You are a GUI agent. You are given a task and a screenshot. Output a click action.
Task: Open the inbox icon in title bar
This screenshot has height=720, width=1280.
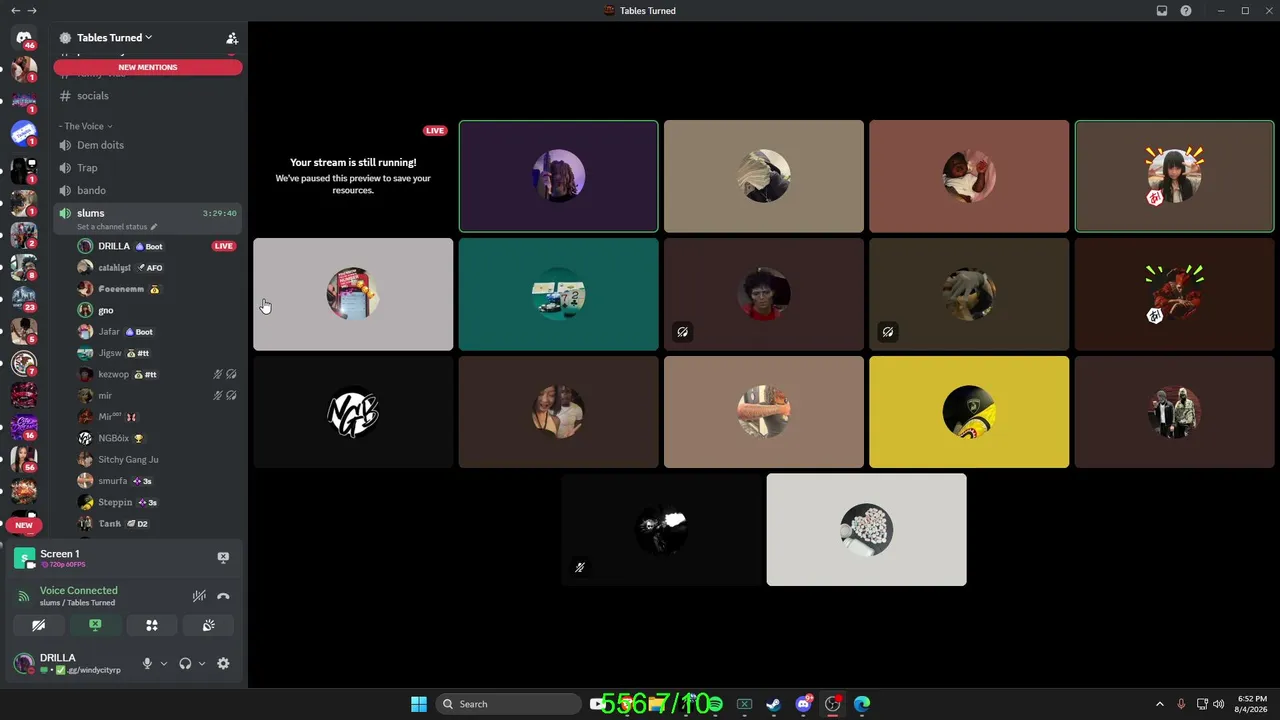pyautogui.click(x=1162, y=10)
